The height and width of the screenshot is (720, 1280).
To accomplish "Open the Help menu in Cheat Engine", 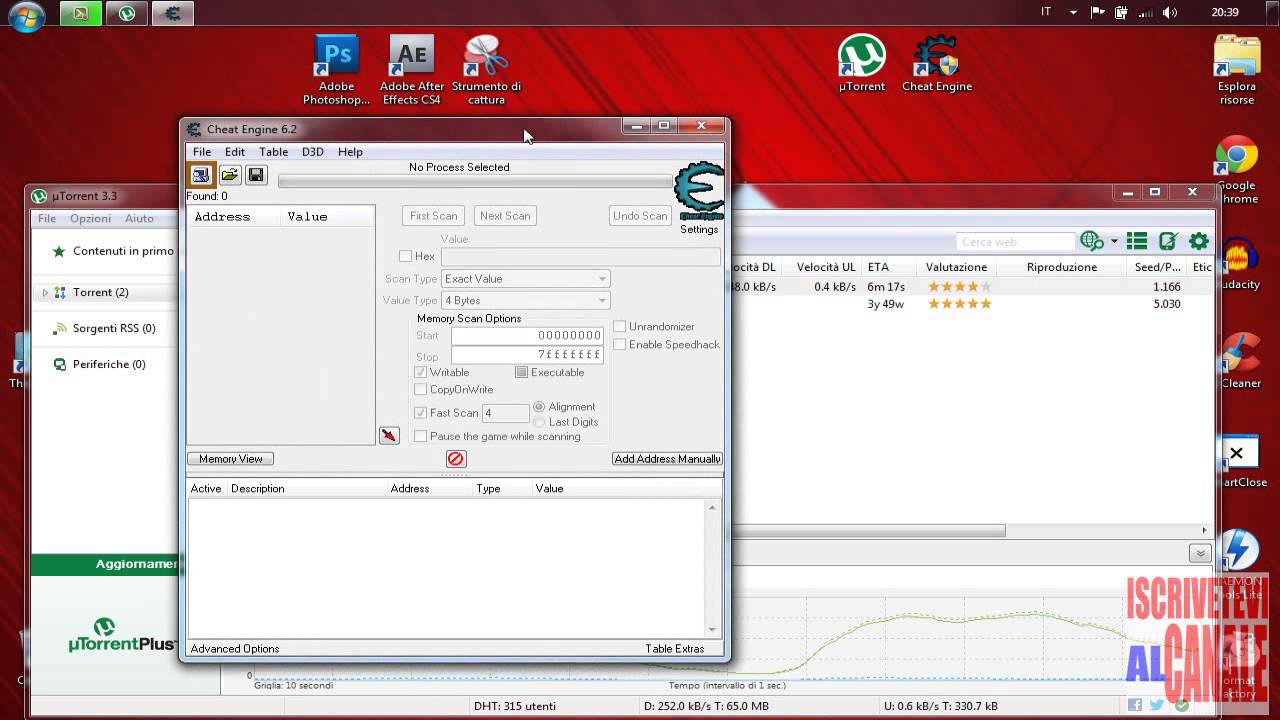I will coord(350,152).
